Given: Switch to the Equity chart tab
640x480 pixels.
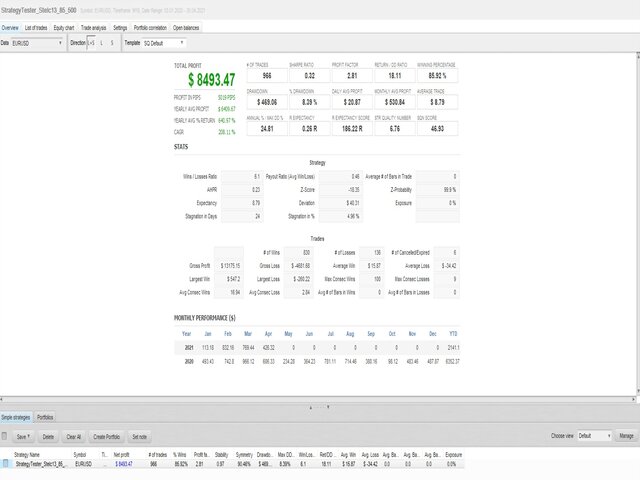Looking at the screenshot, I should (64, 28).
